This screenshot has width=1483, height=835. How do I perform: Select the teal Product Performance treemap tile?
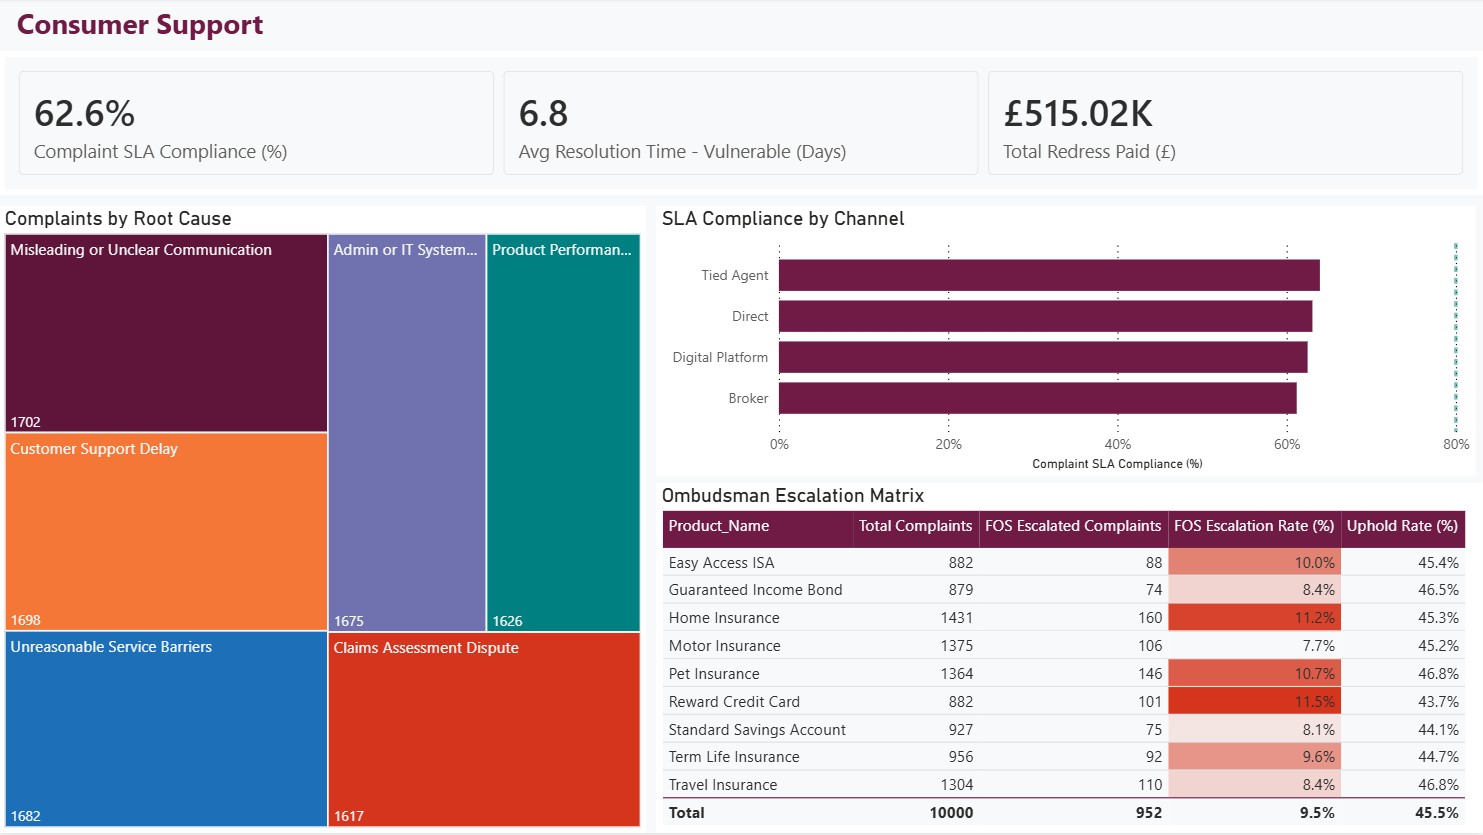pyautogui.click(x=563, y=433)
